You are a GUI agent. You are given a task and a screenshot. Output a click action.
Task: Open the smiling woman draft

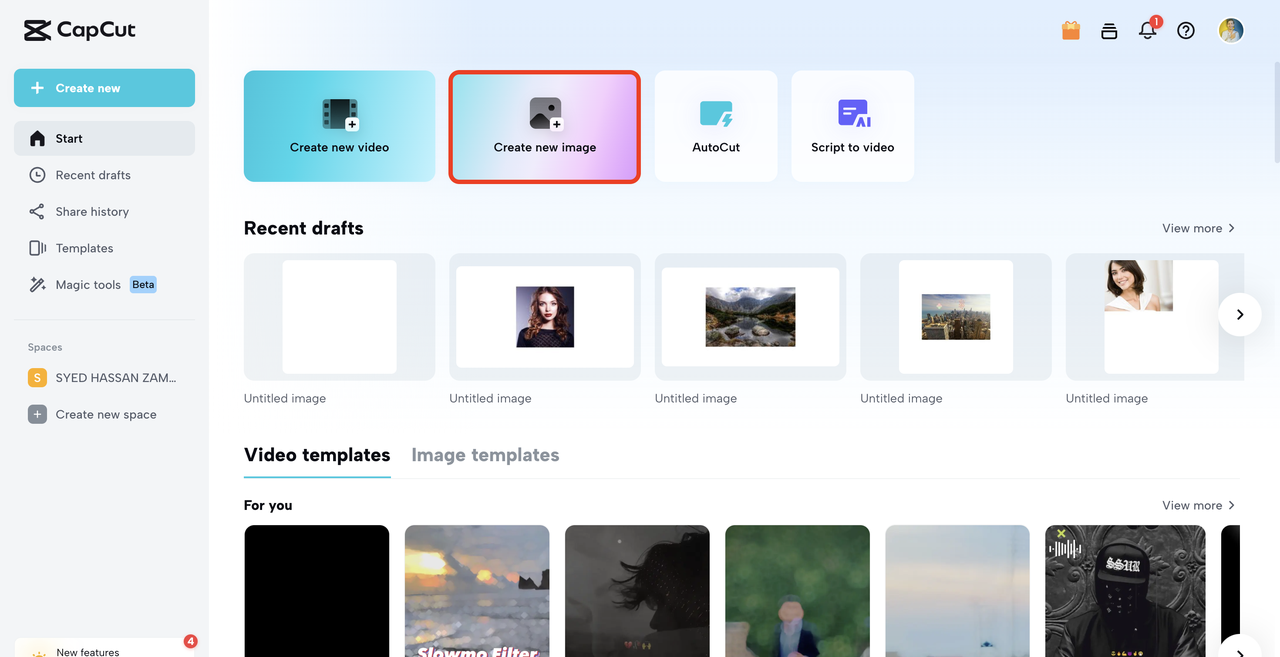click(1155, 316)
